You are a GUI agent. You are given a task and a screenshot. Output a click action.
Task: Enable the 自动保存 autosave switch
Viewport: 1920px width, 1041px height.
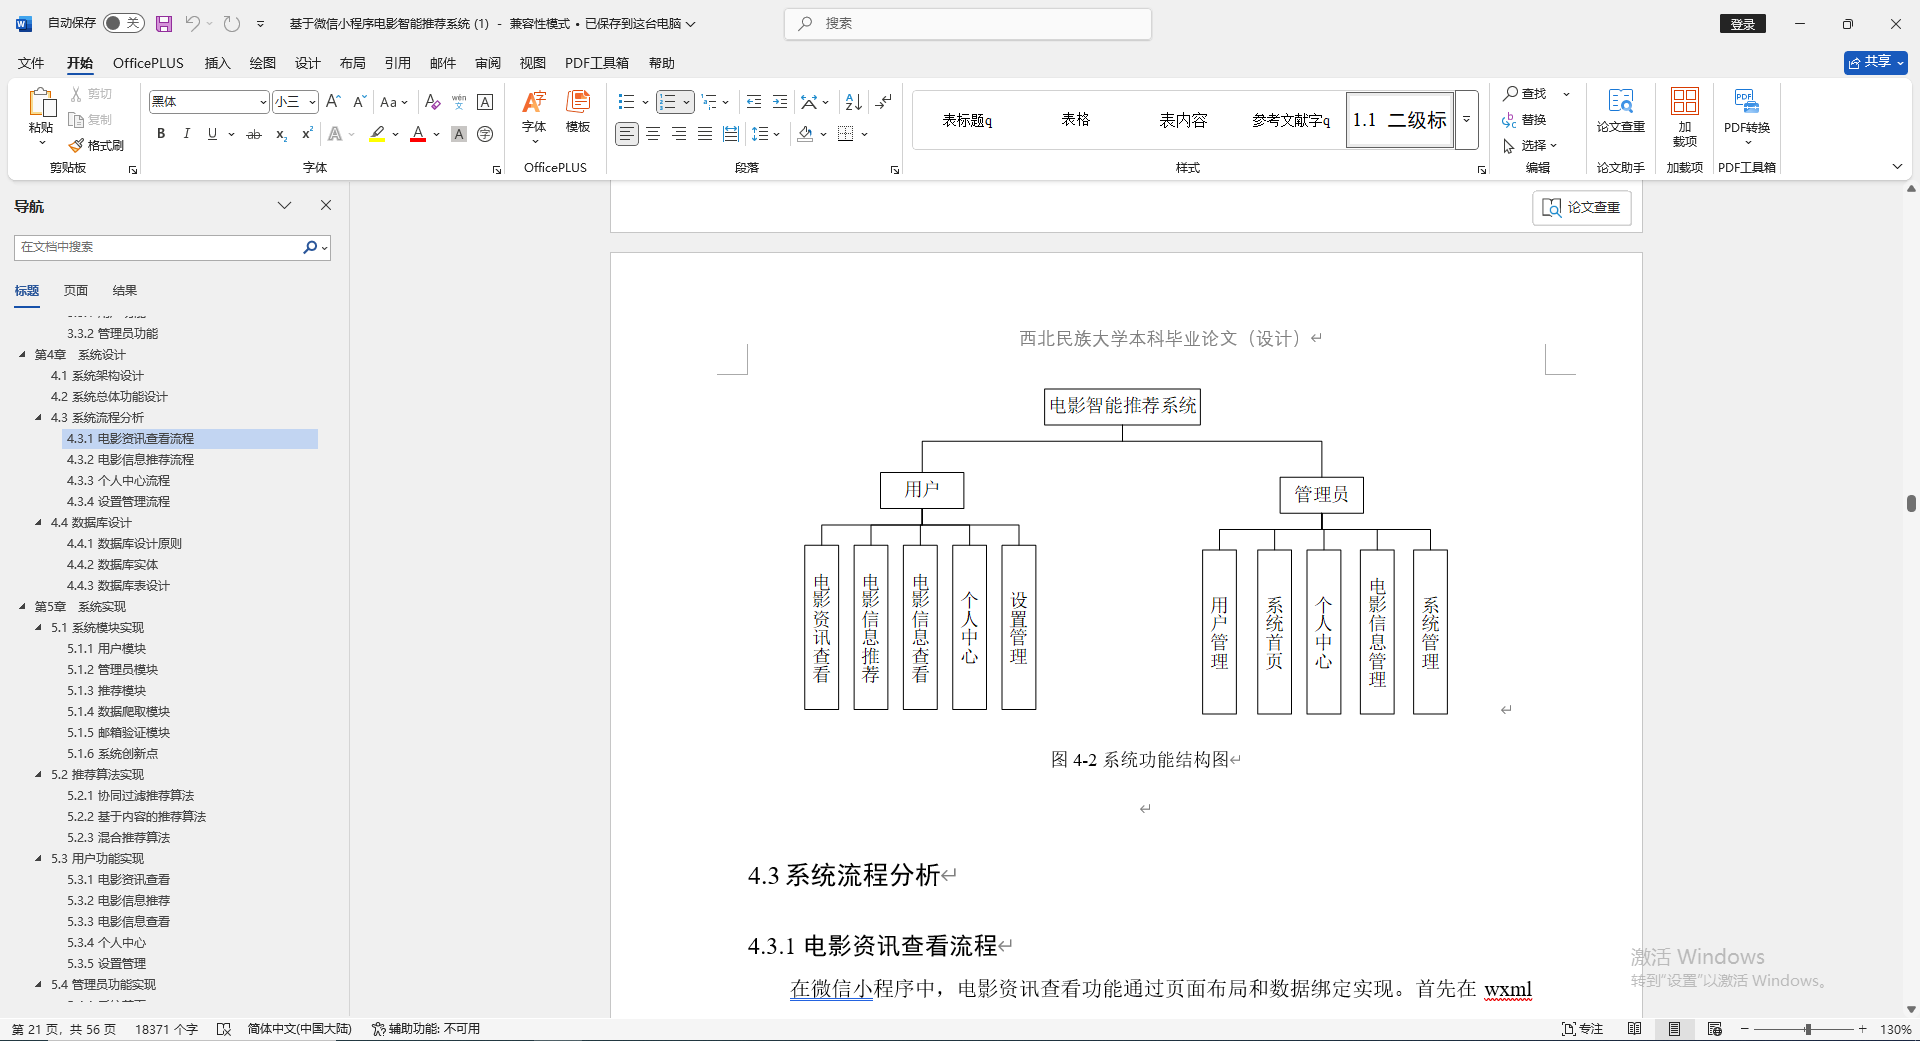122,22
